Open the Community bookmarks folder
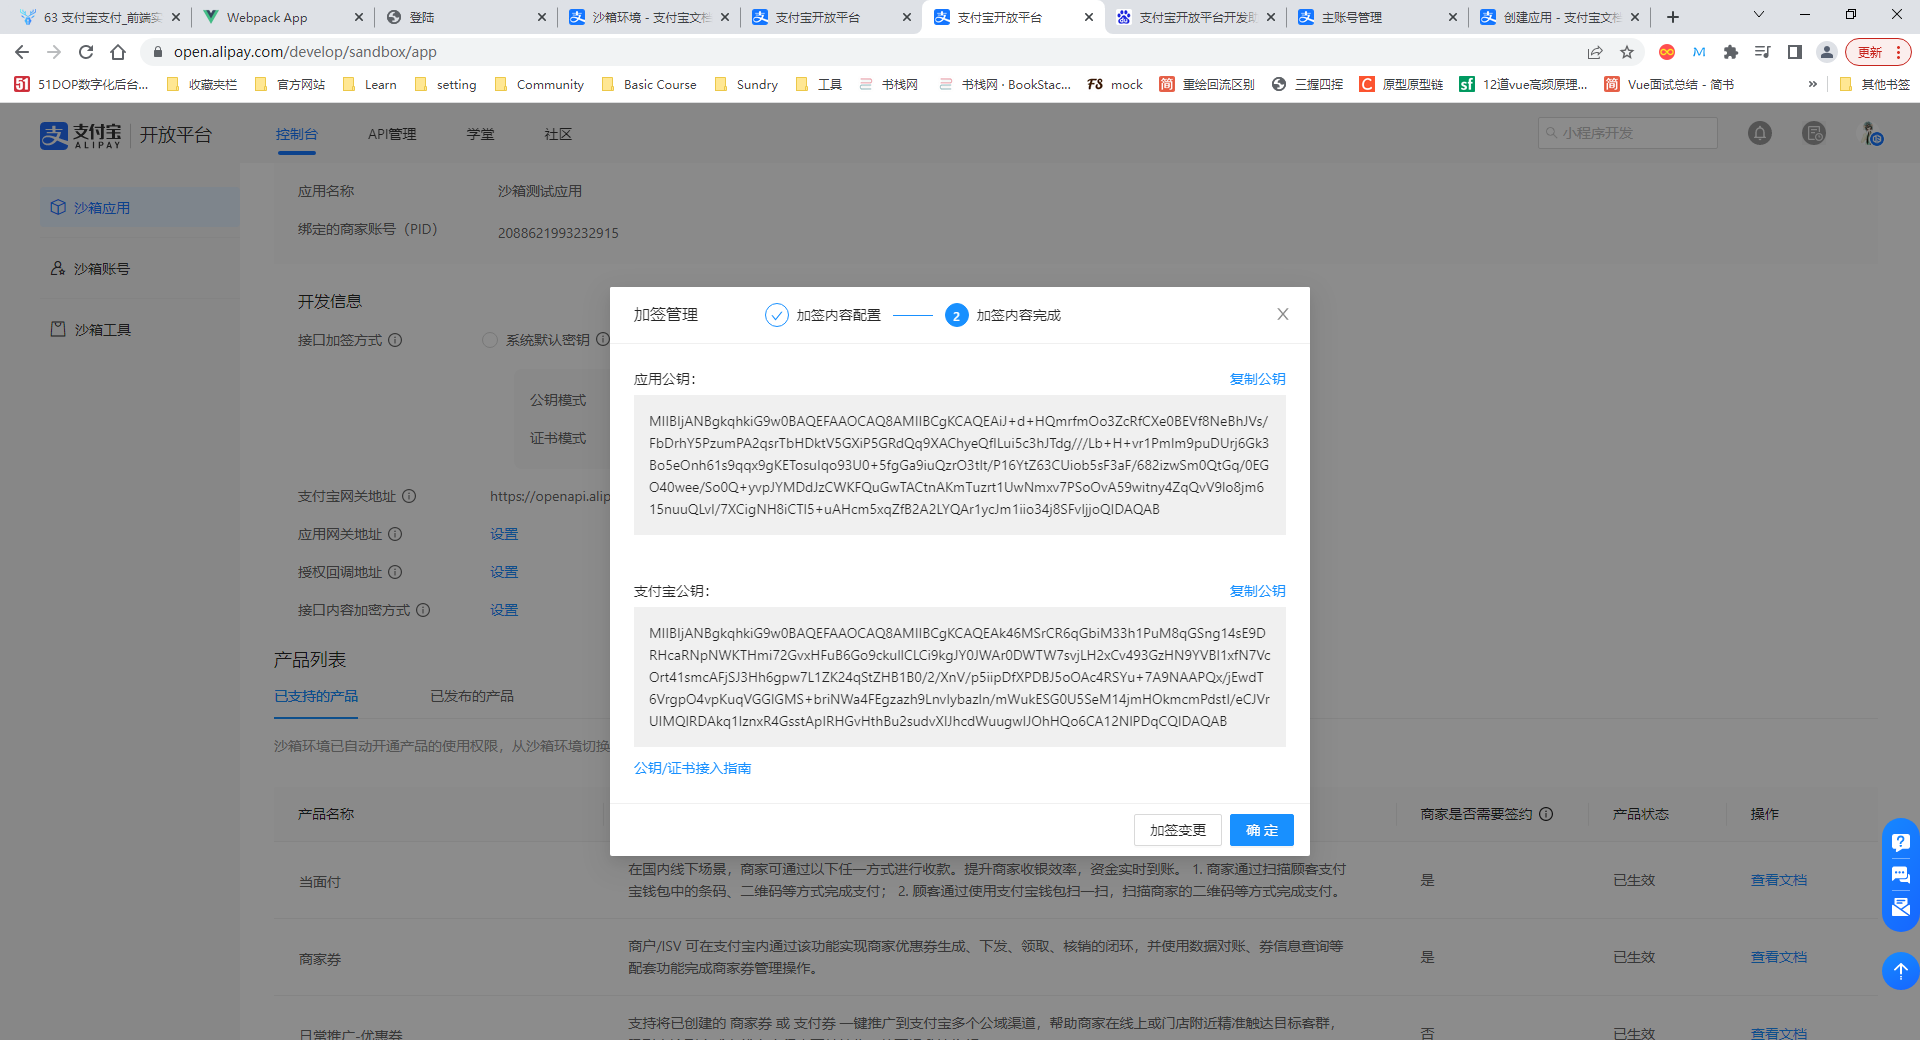The image size is (1920, 1040). point(540,85)
